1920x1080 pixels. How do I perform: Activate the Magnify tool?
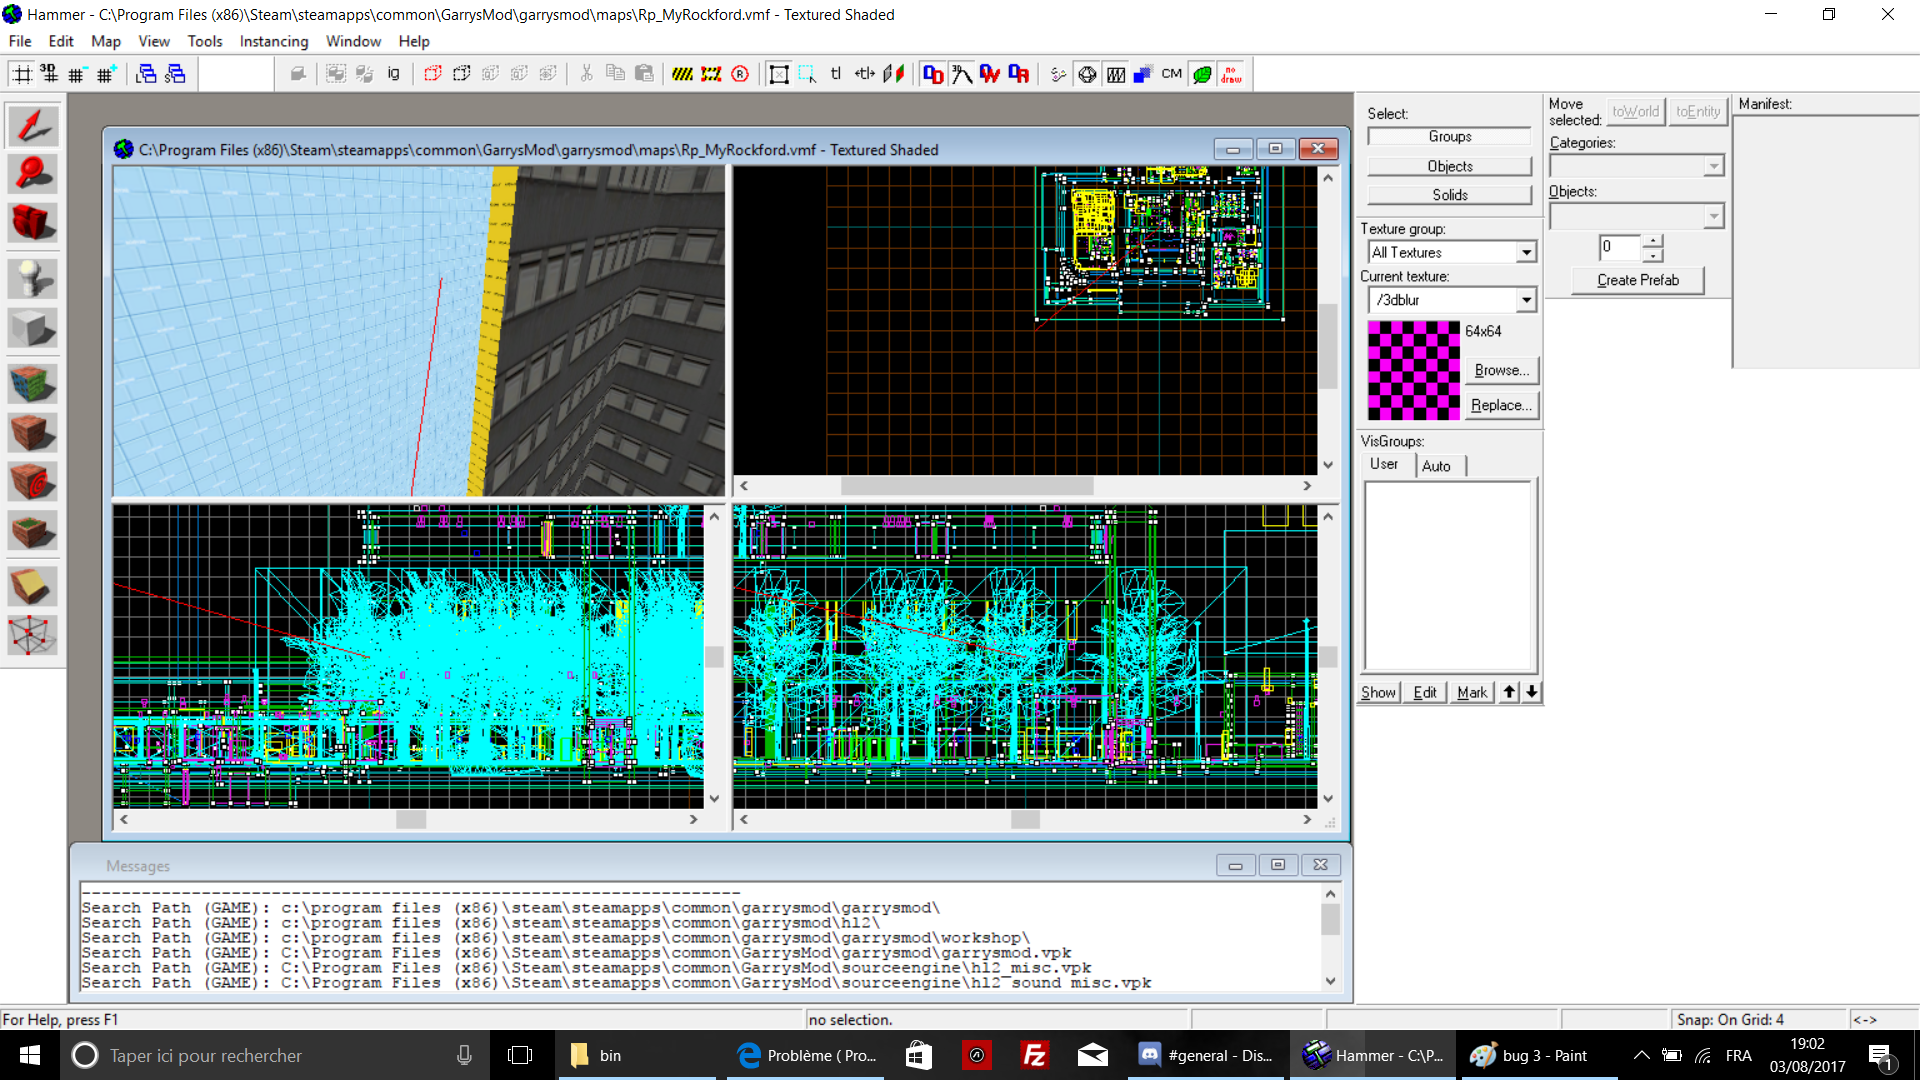pos(32,174)
